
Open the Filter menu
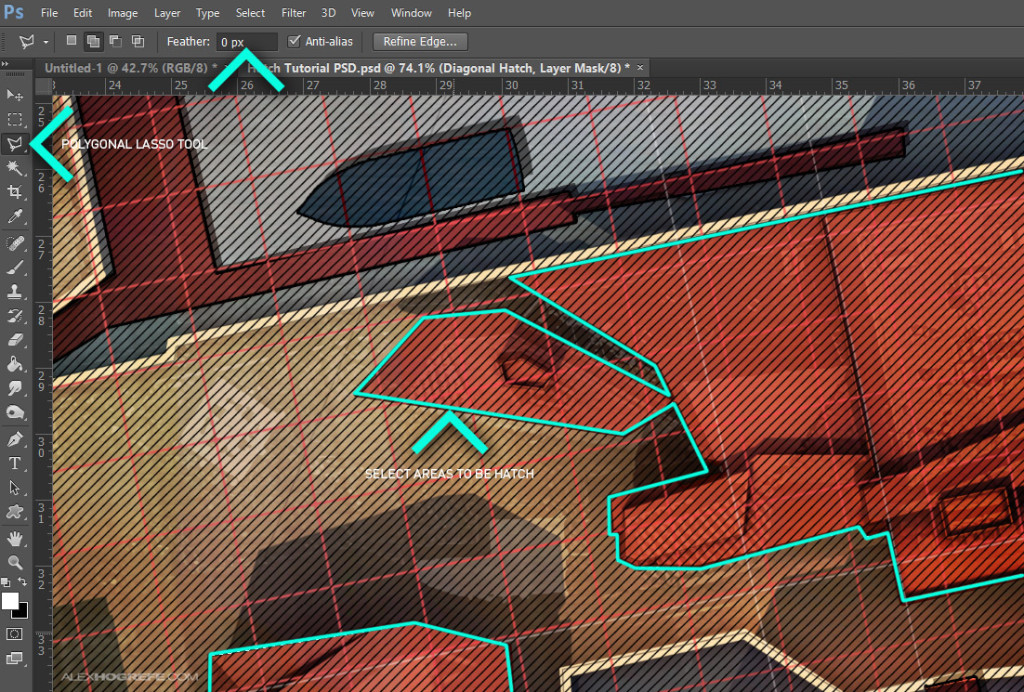(293, 13)
